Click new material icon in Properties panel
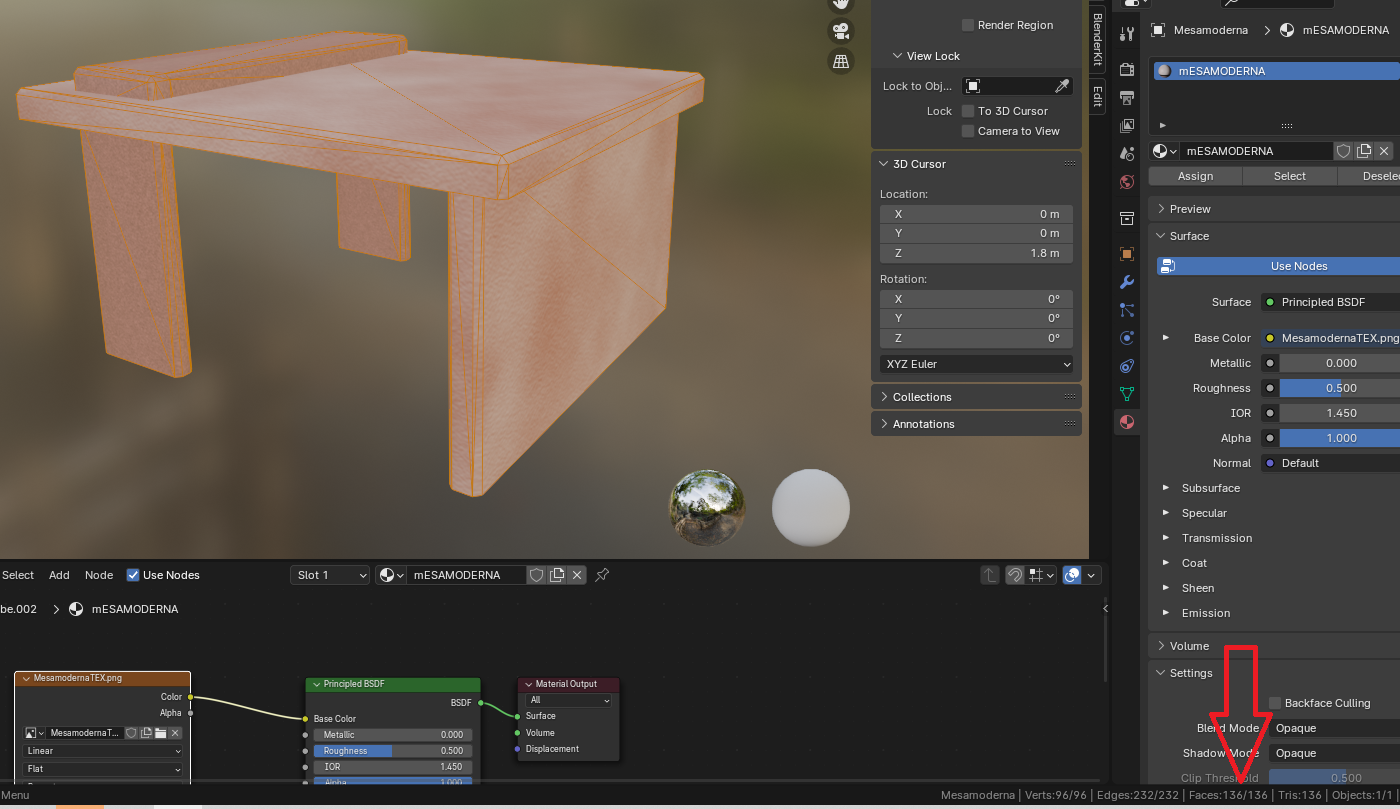Image resolution: width=1400 pixels, height=809 pixels. tap(1364, 151)
